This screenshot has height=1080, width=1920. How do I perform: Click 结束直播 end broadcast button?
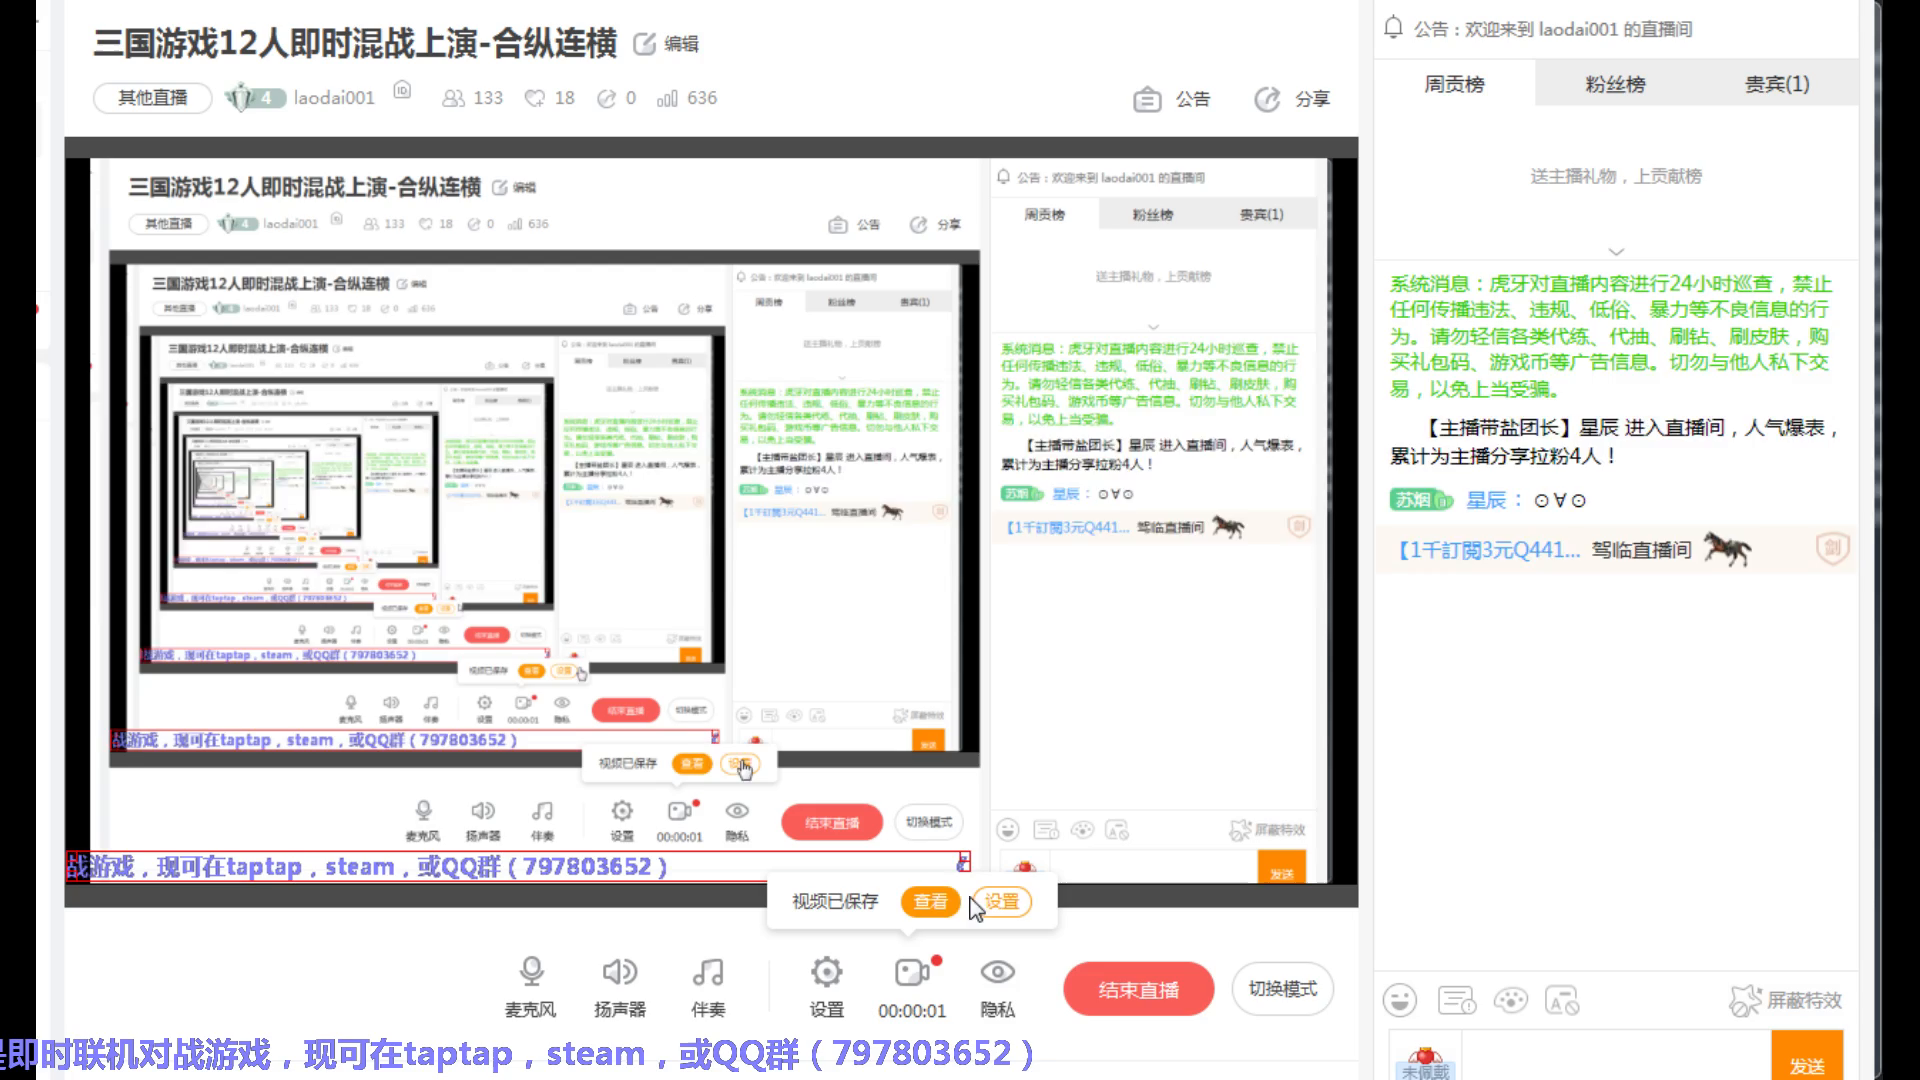pyautogui.click(x=1137, y=989)
